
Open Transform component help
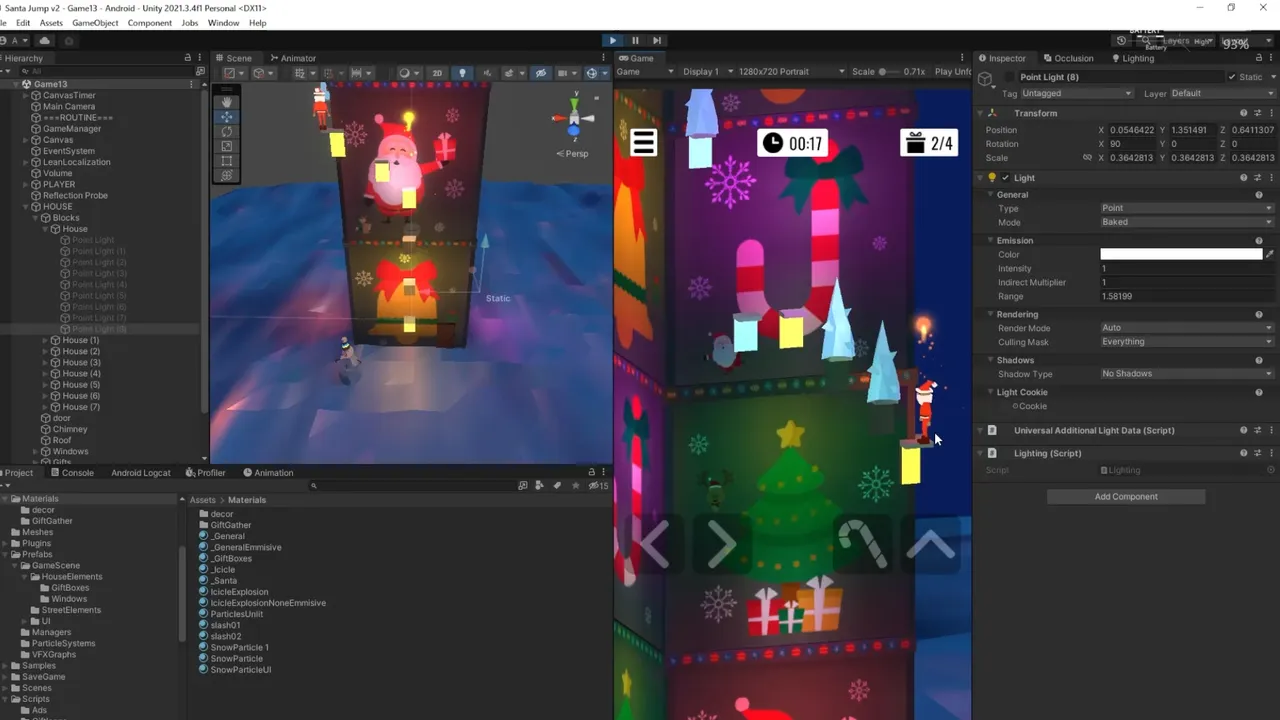point(1244,113)
